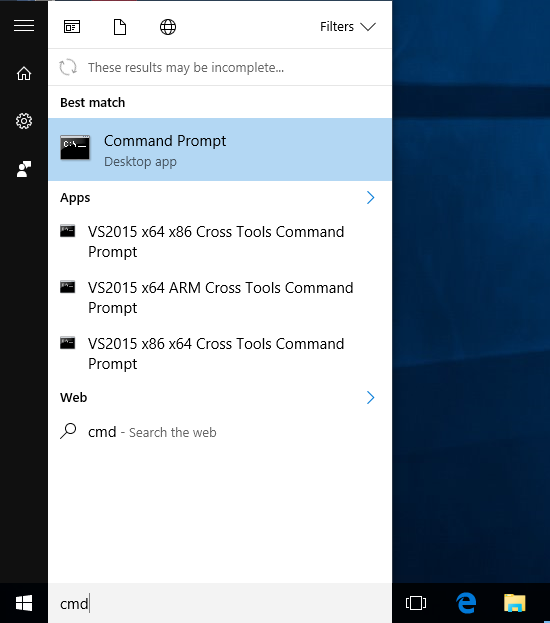Click the Apps section header
The height and width of the screenshot is (623, 550).
point(75,198)
